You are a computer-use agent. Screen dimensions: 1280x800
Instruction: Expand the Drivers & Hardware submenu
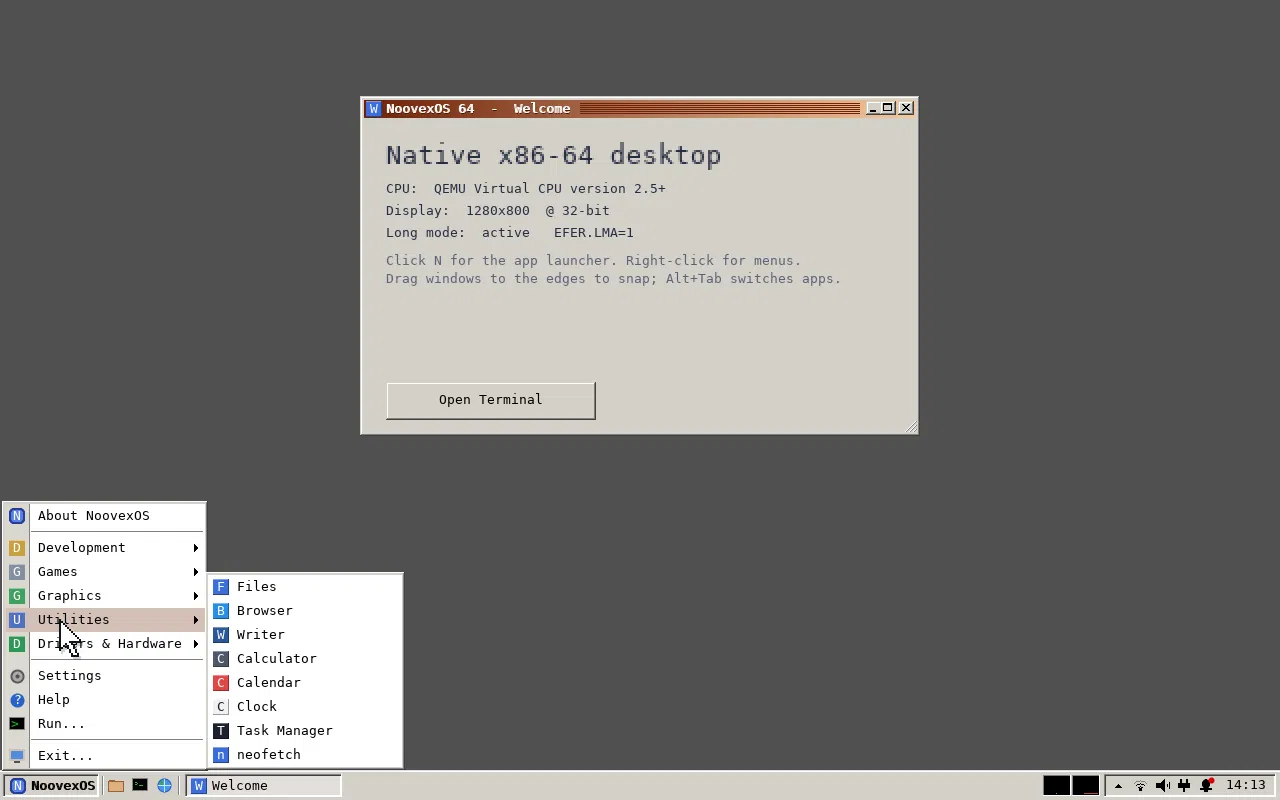pos(105,644)
